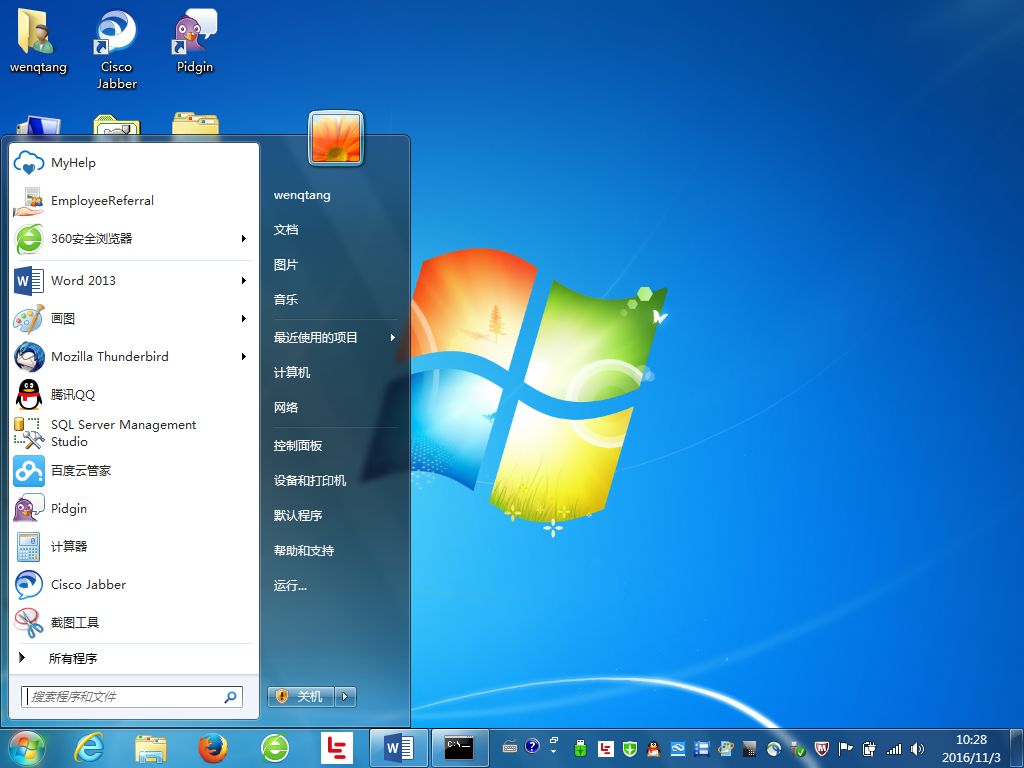Open 帮助和支持 from the Start menu
This screenshot has width=1024, height=768.
click(x=304, y=551)
